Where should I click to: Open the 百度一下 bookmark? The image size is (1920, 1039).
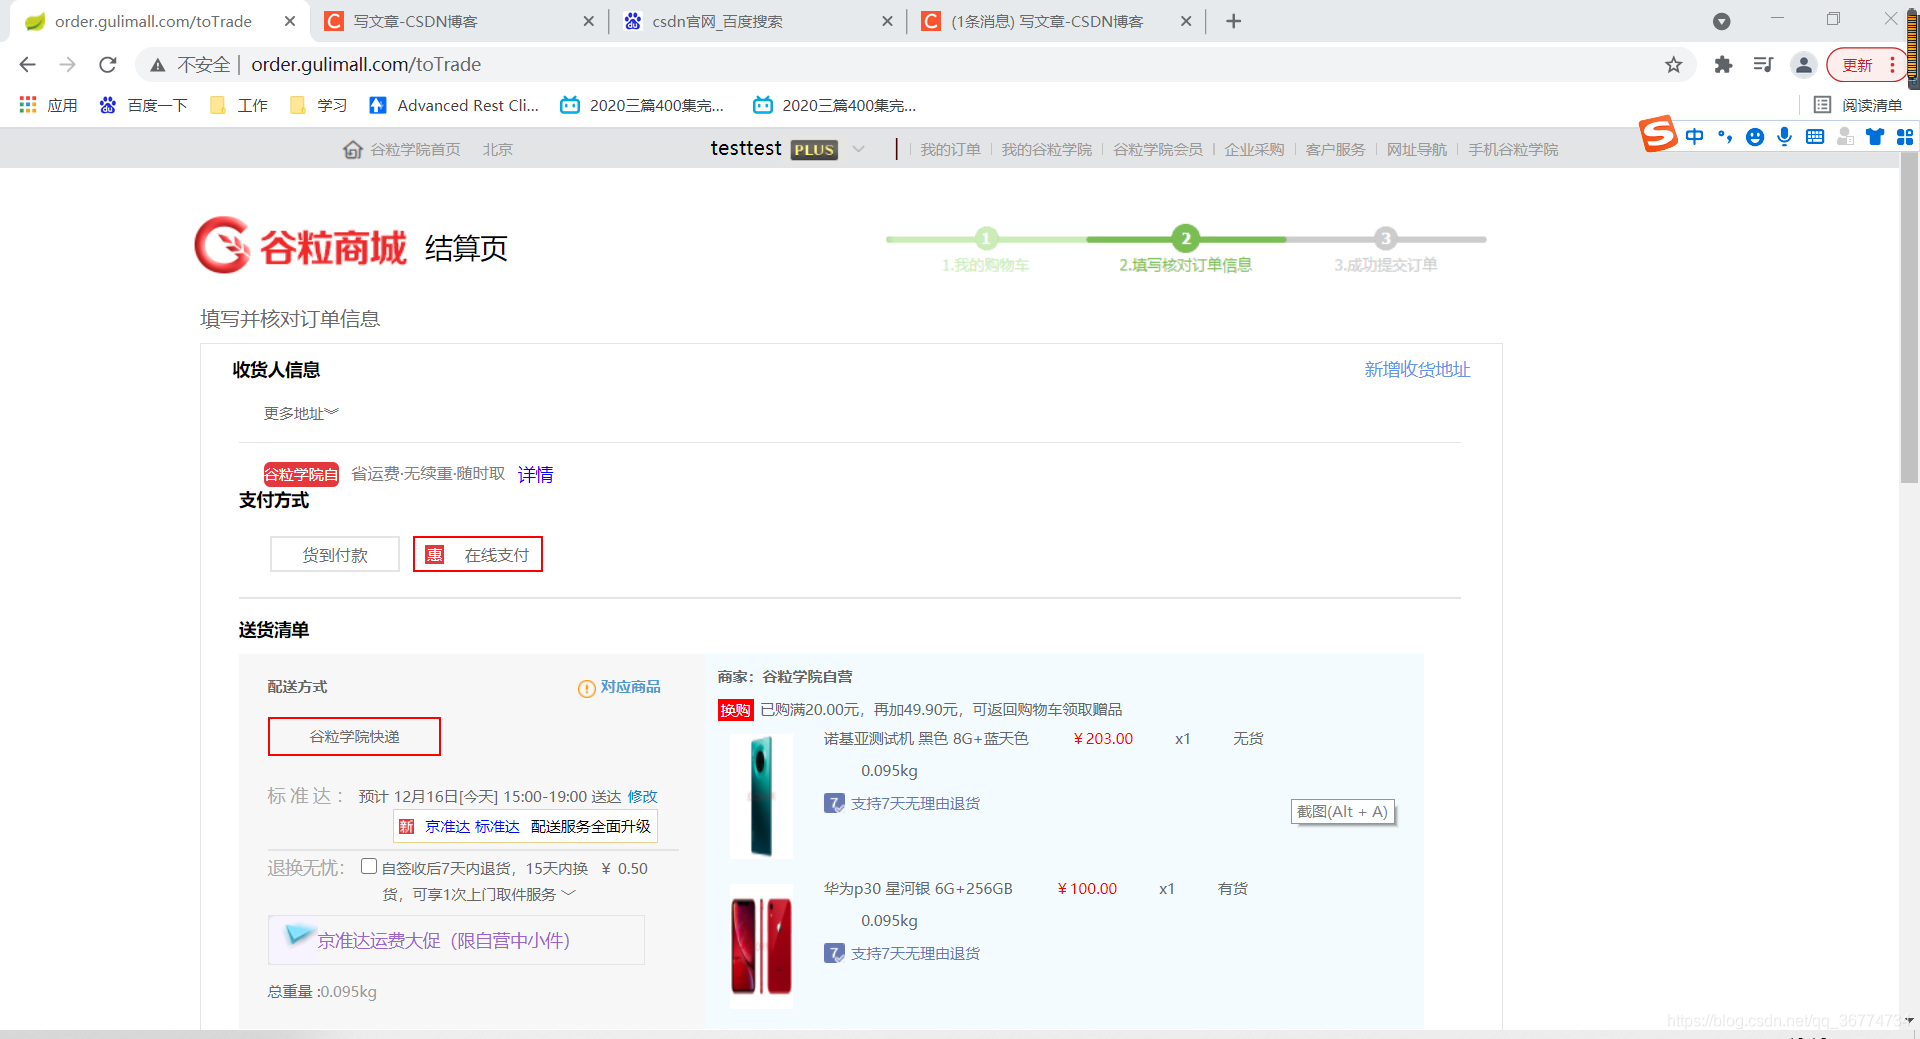[143, 105]
